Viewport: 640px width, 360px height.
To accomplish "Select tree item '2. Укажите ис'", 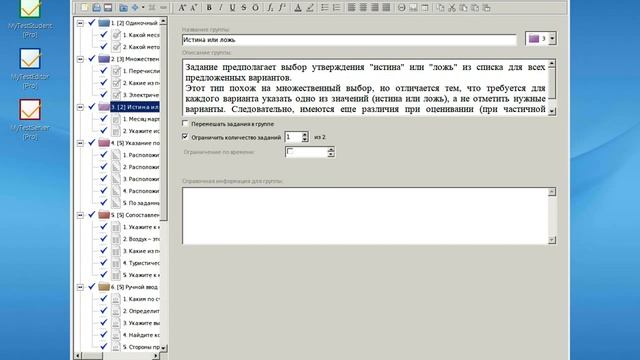I will (x=141, y=131).
